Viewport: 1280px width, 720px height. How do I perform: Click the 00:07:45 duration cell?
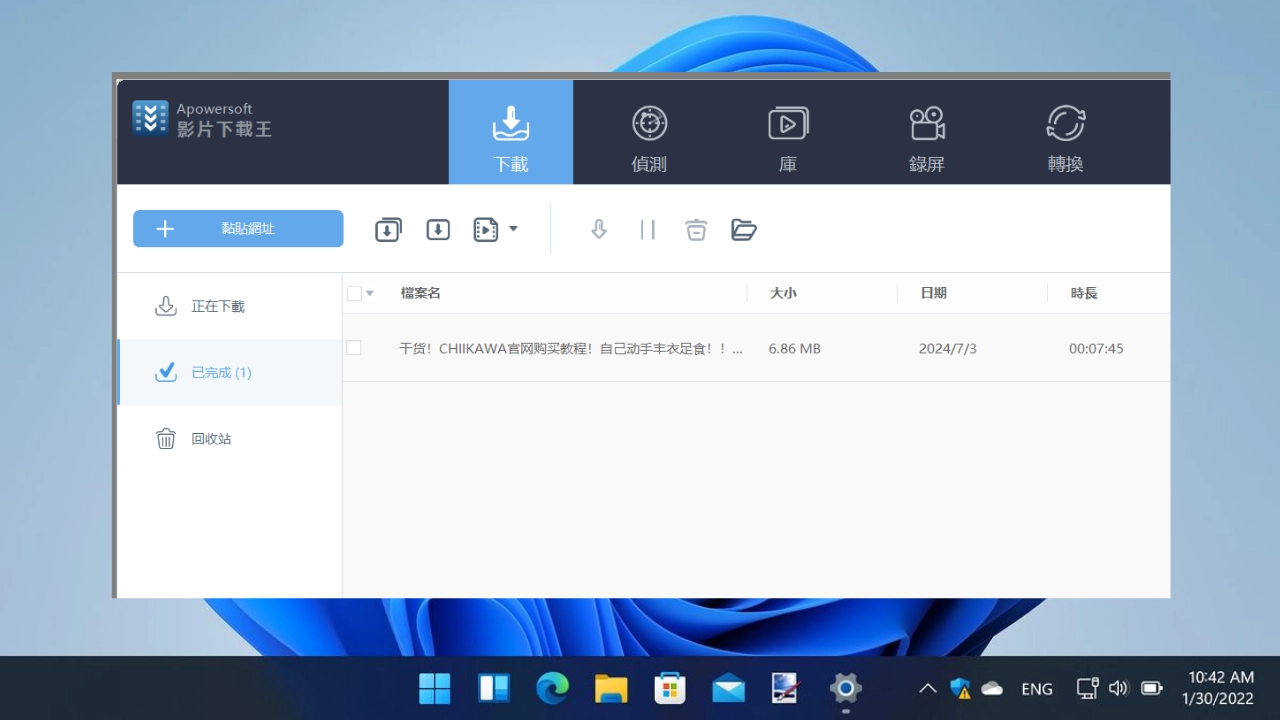click(1096, 349)
